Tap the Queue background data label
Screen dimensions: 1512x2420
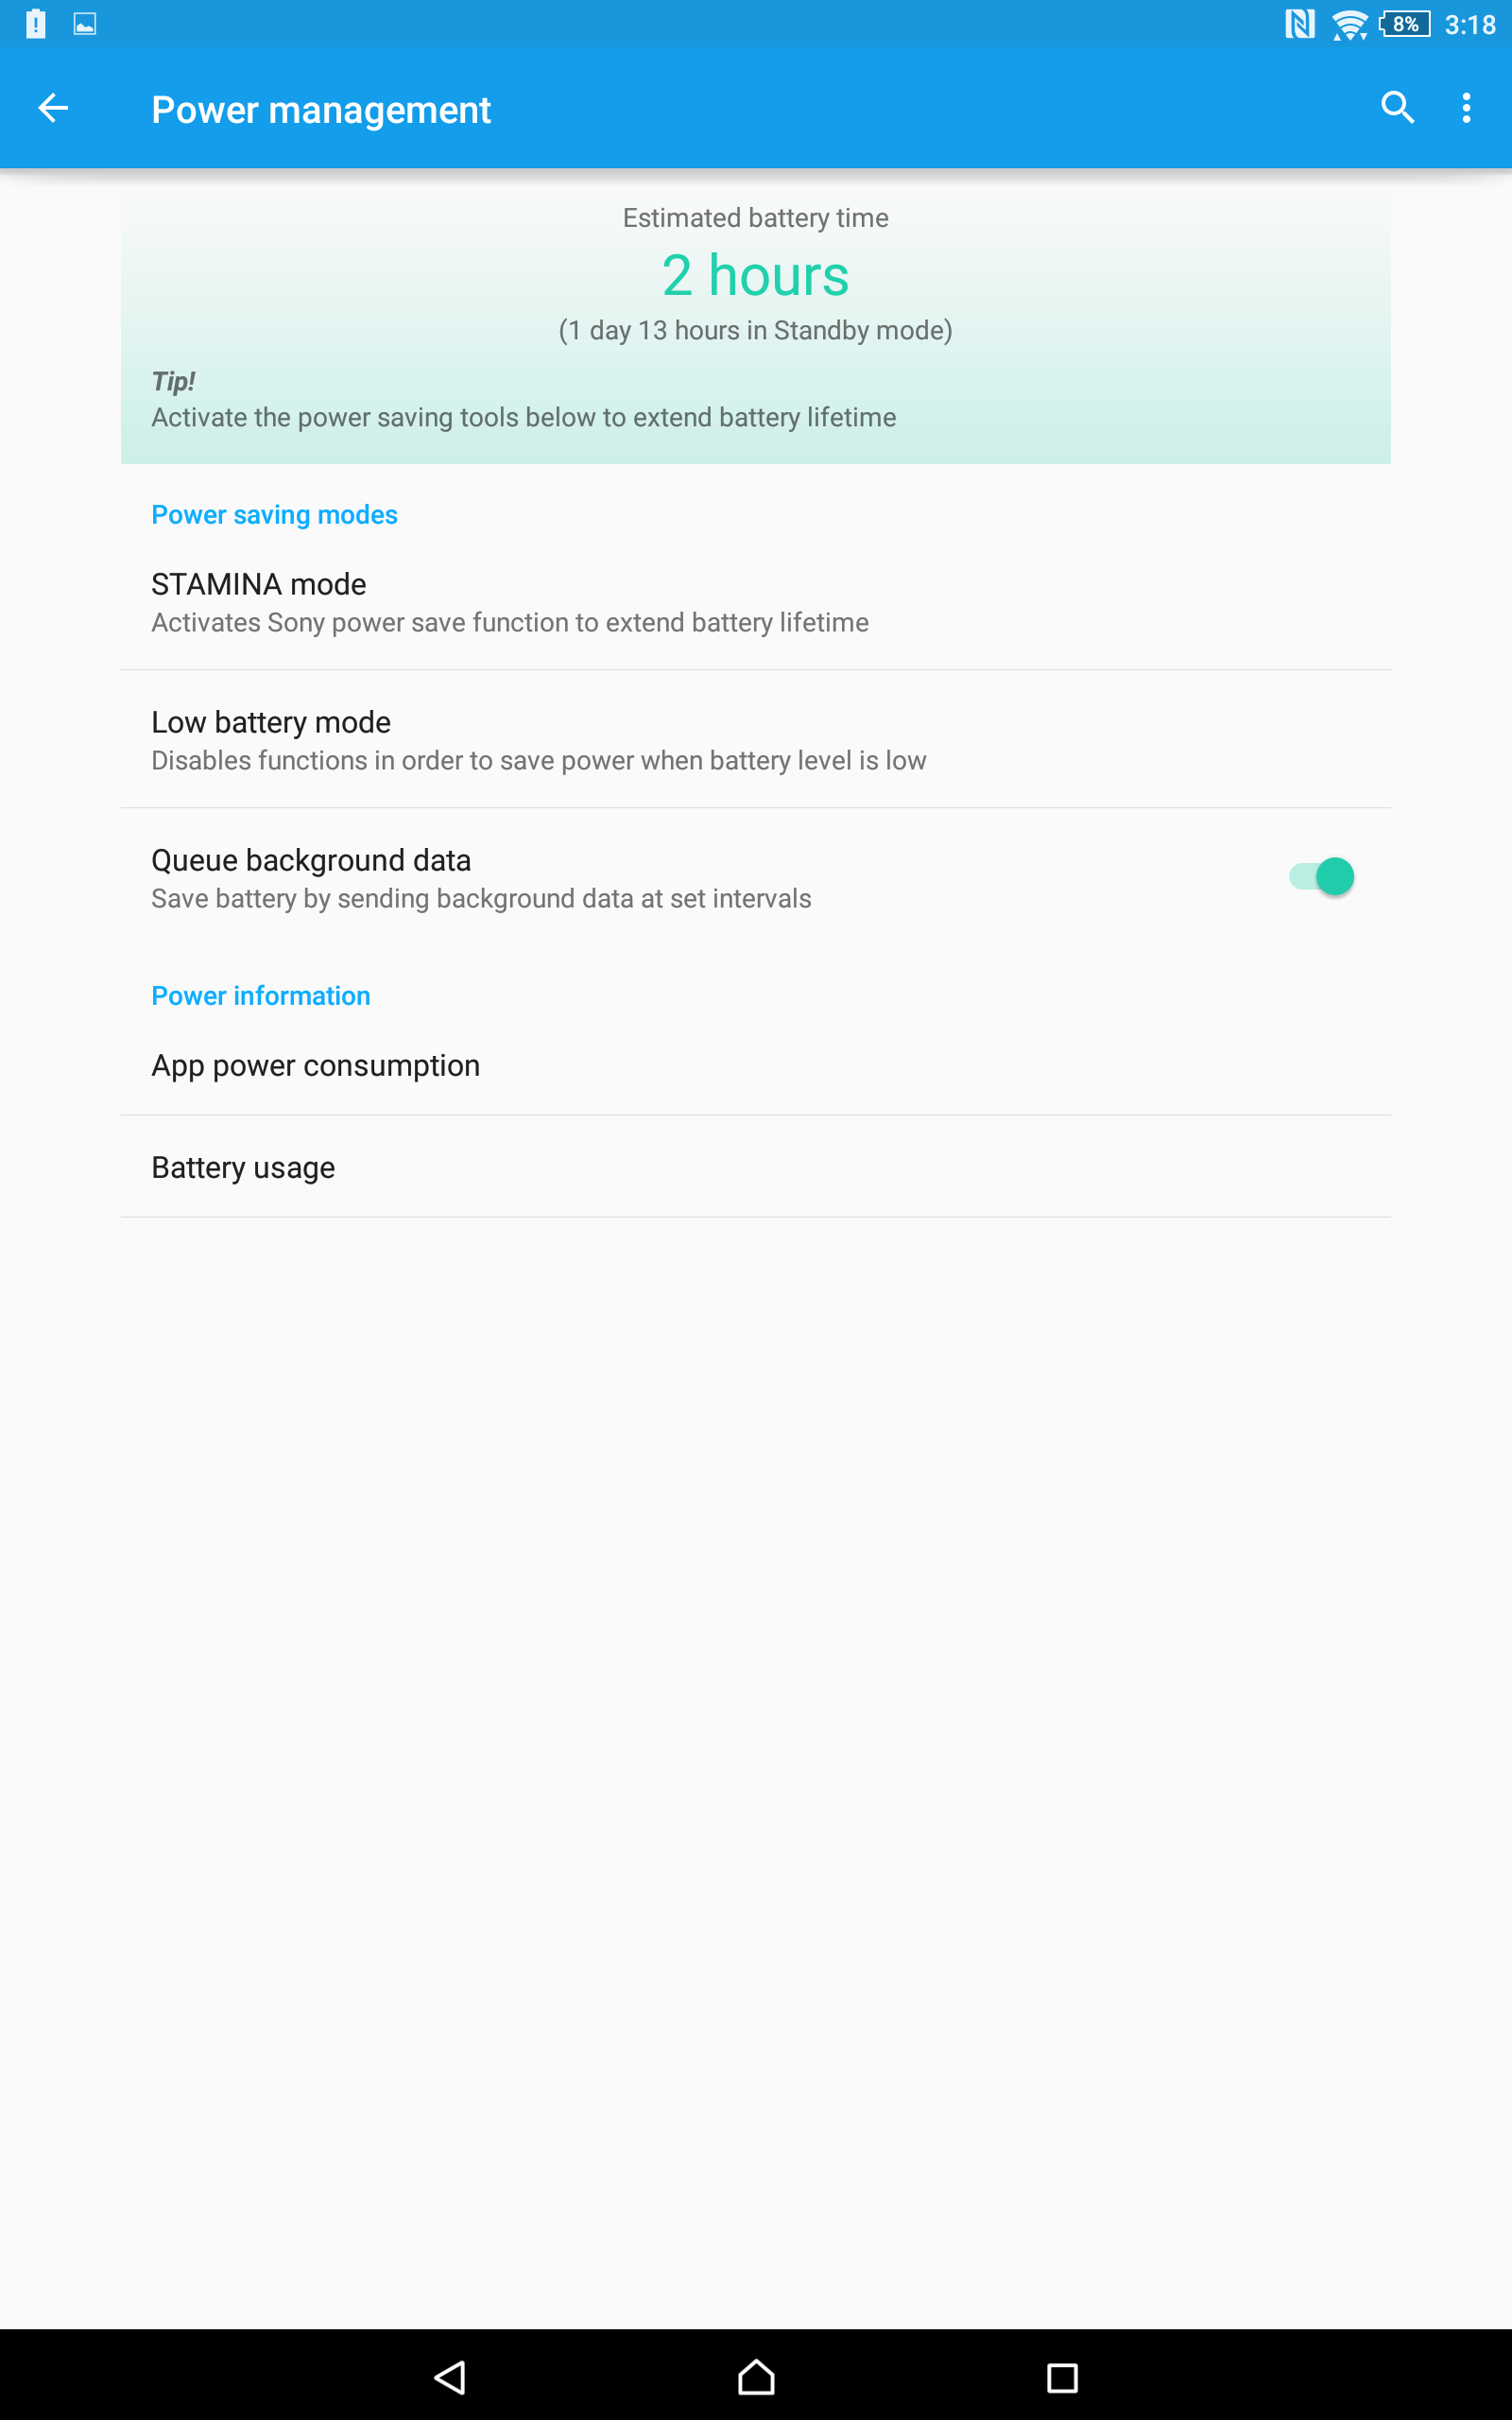point(311,860)
